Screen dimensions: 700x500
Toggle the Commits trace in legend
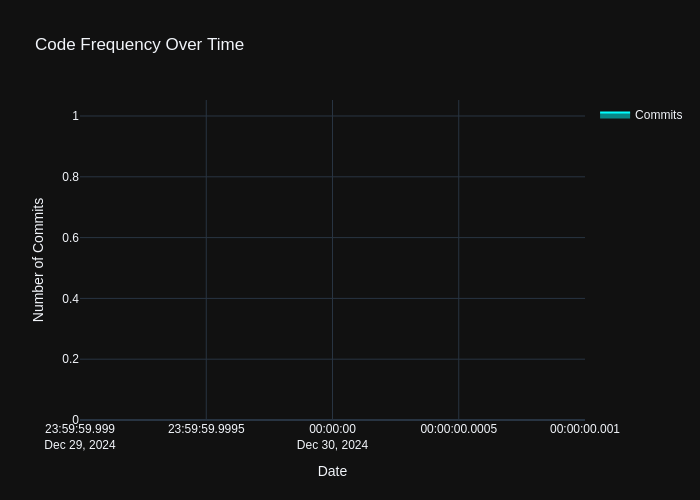click(x=657, y=115)
